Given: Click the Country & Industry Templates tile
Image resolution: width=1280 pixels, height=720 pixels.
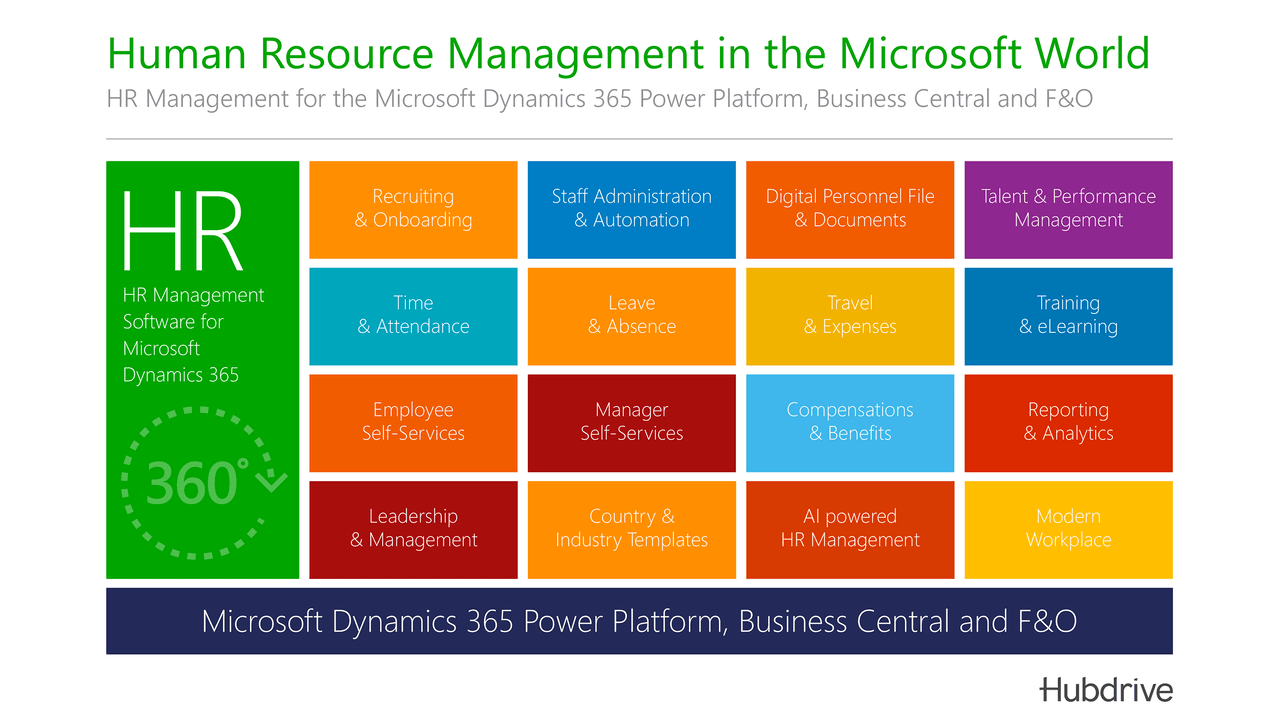Looking at the screenshot, I should pos(632,530).
